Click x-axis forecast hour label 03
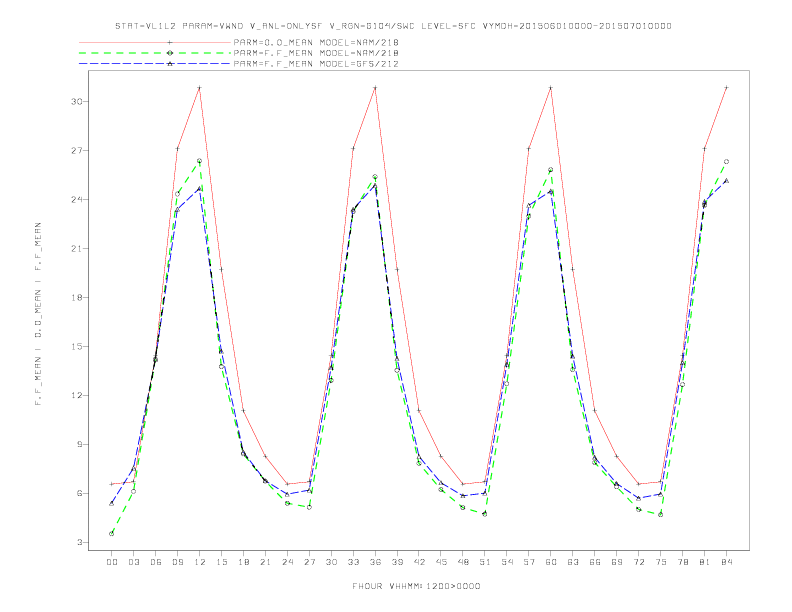Viewport: 792px width, 612px height. coord(133,562)
